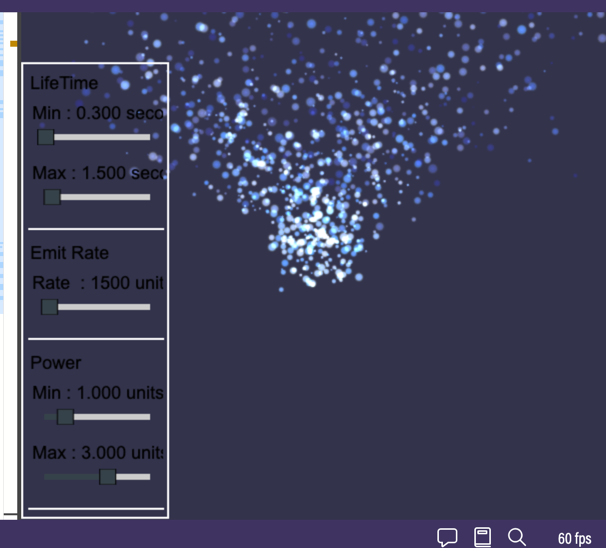This screenshot has width=606, height=548.
Task: Click the Power Min slider handle
Action: click(x=65, y=417)
